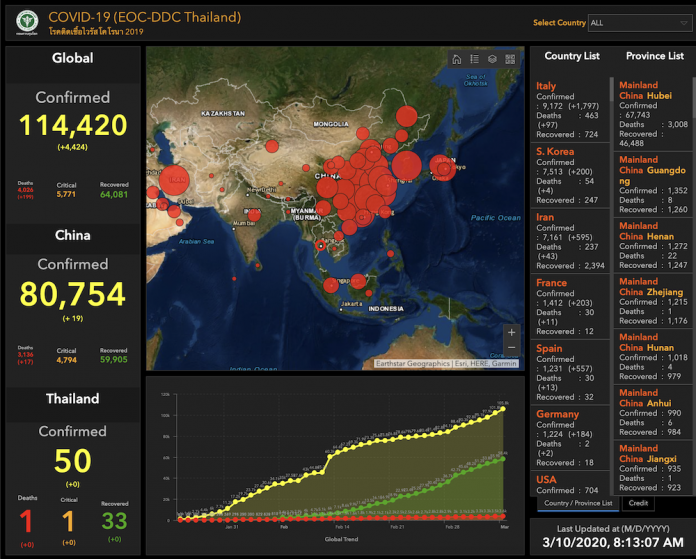The width and height of the screenshot is (696, 559).
Task: Open the basemap gallery grid icon
Action: pyautogui.click(x=510, y=59)
